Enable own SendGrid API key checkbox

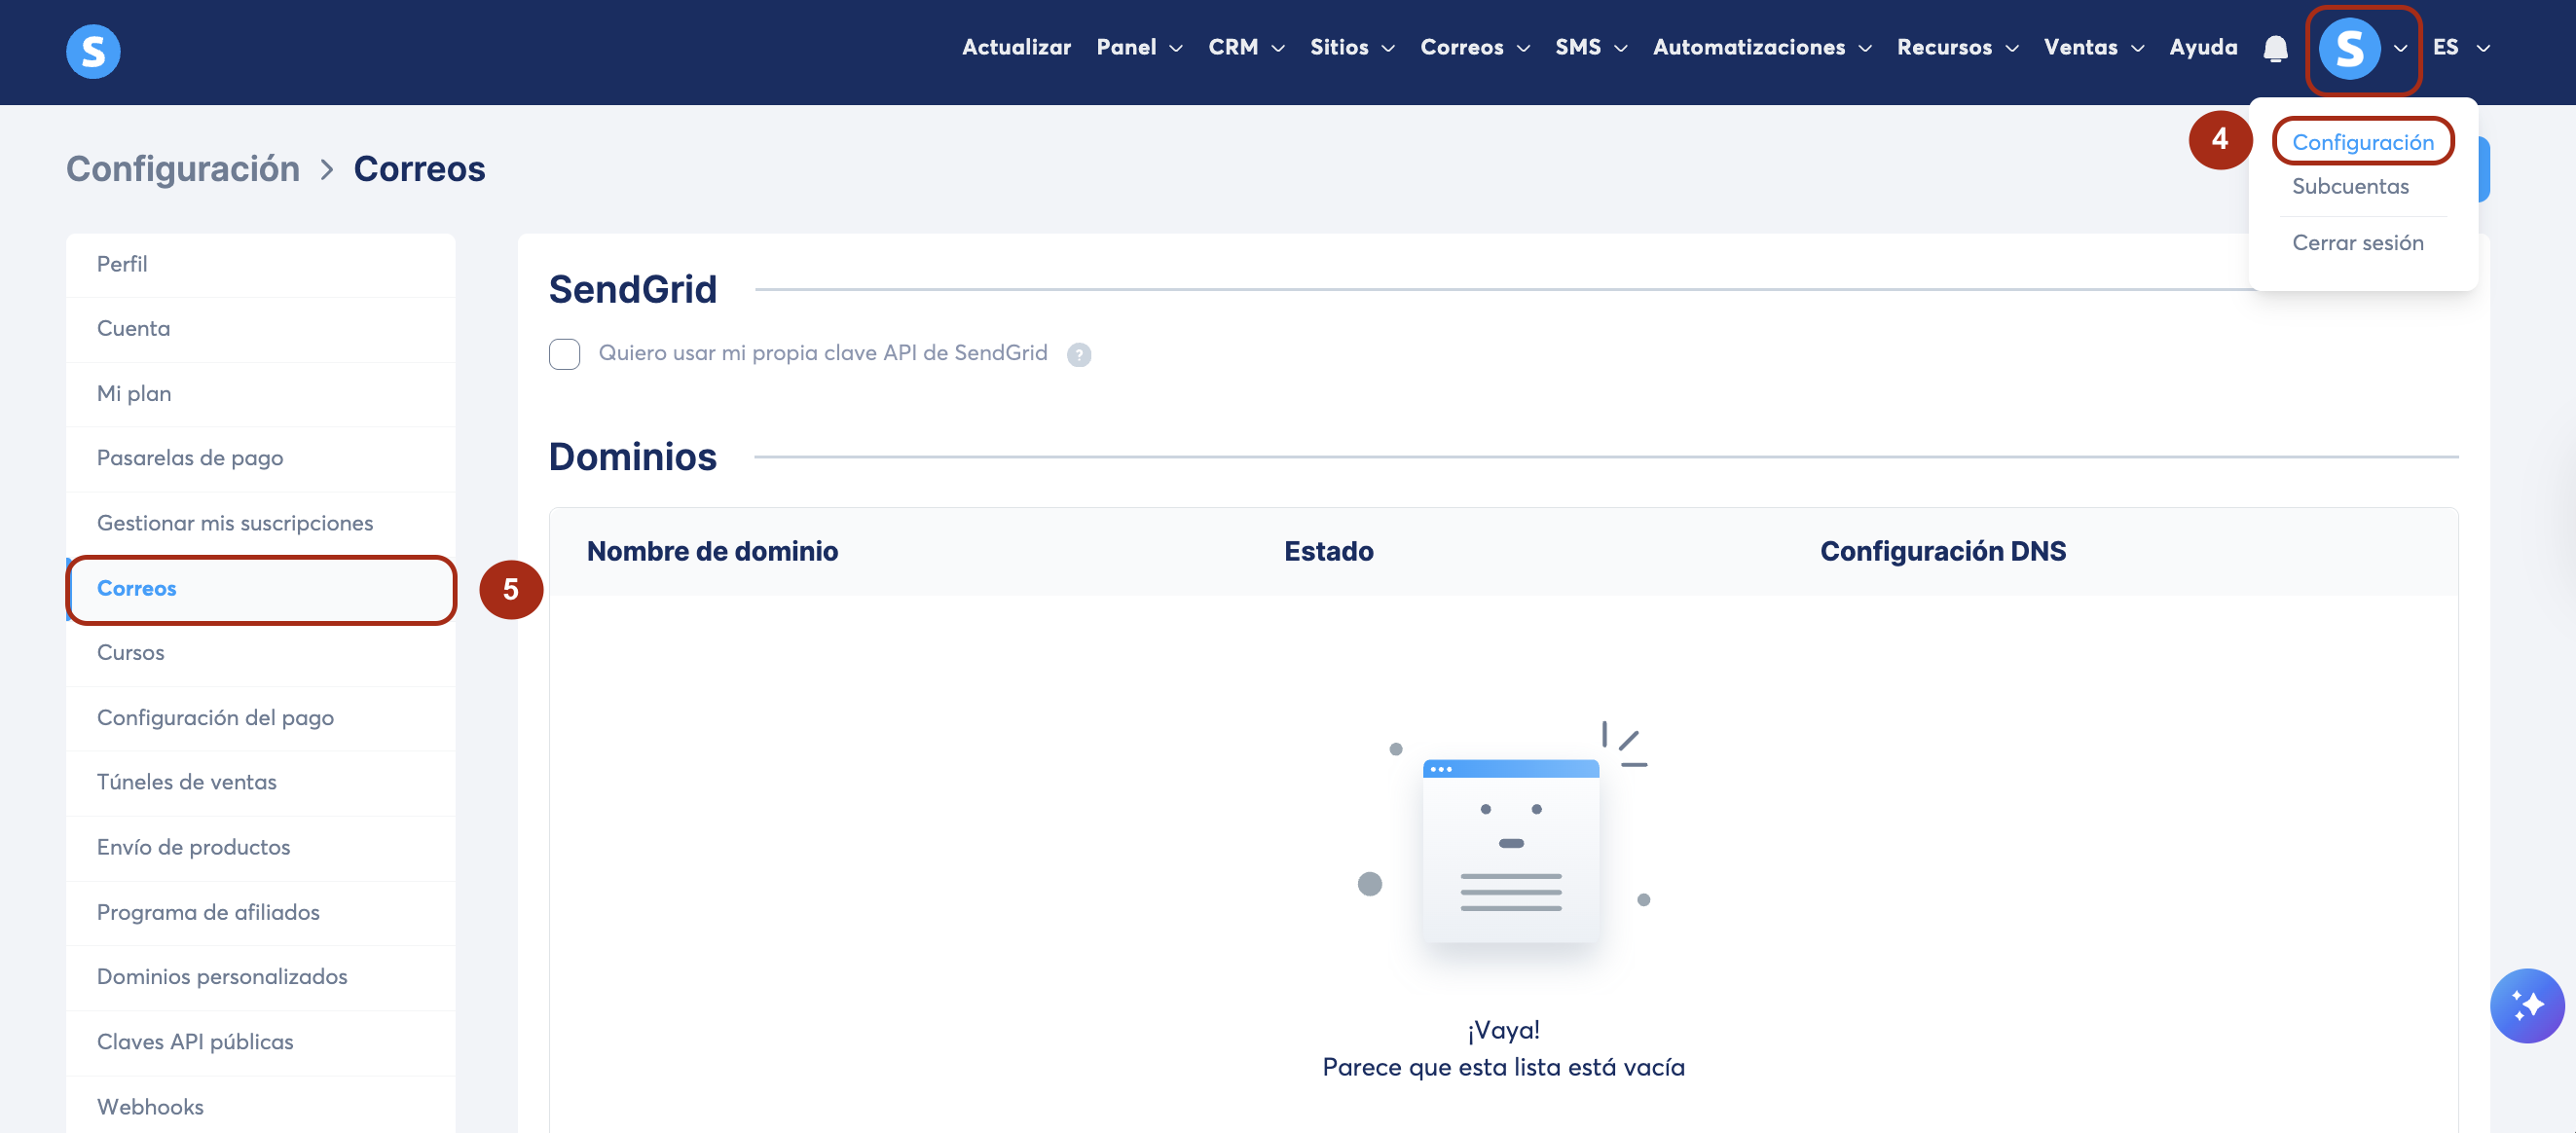564,354
